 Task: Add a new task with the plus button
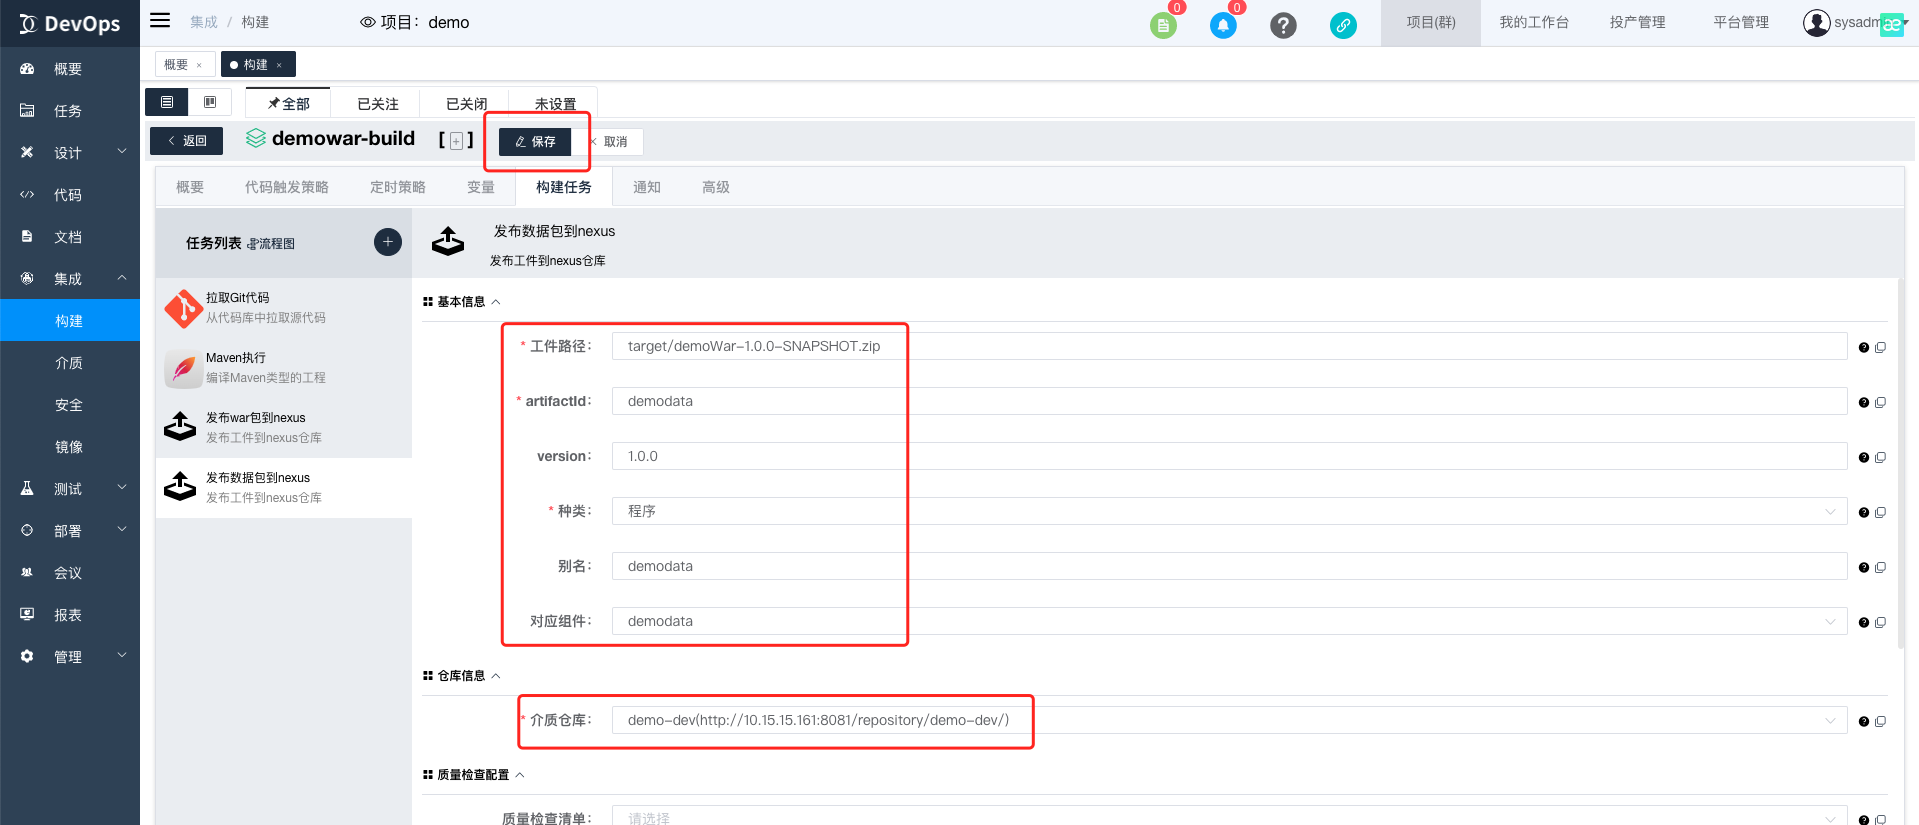388,242
